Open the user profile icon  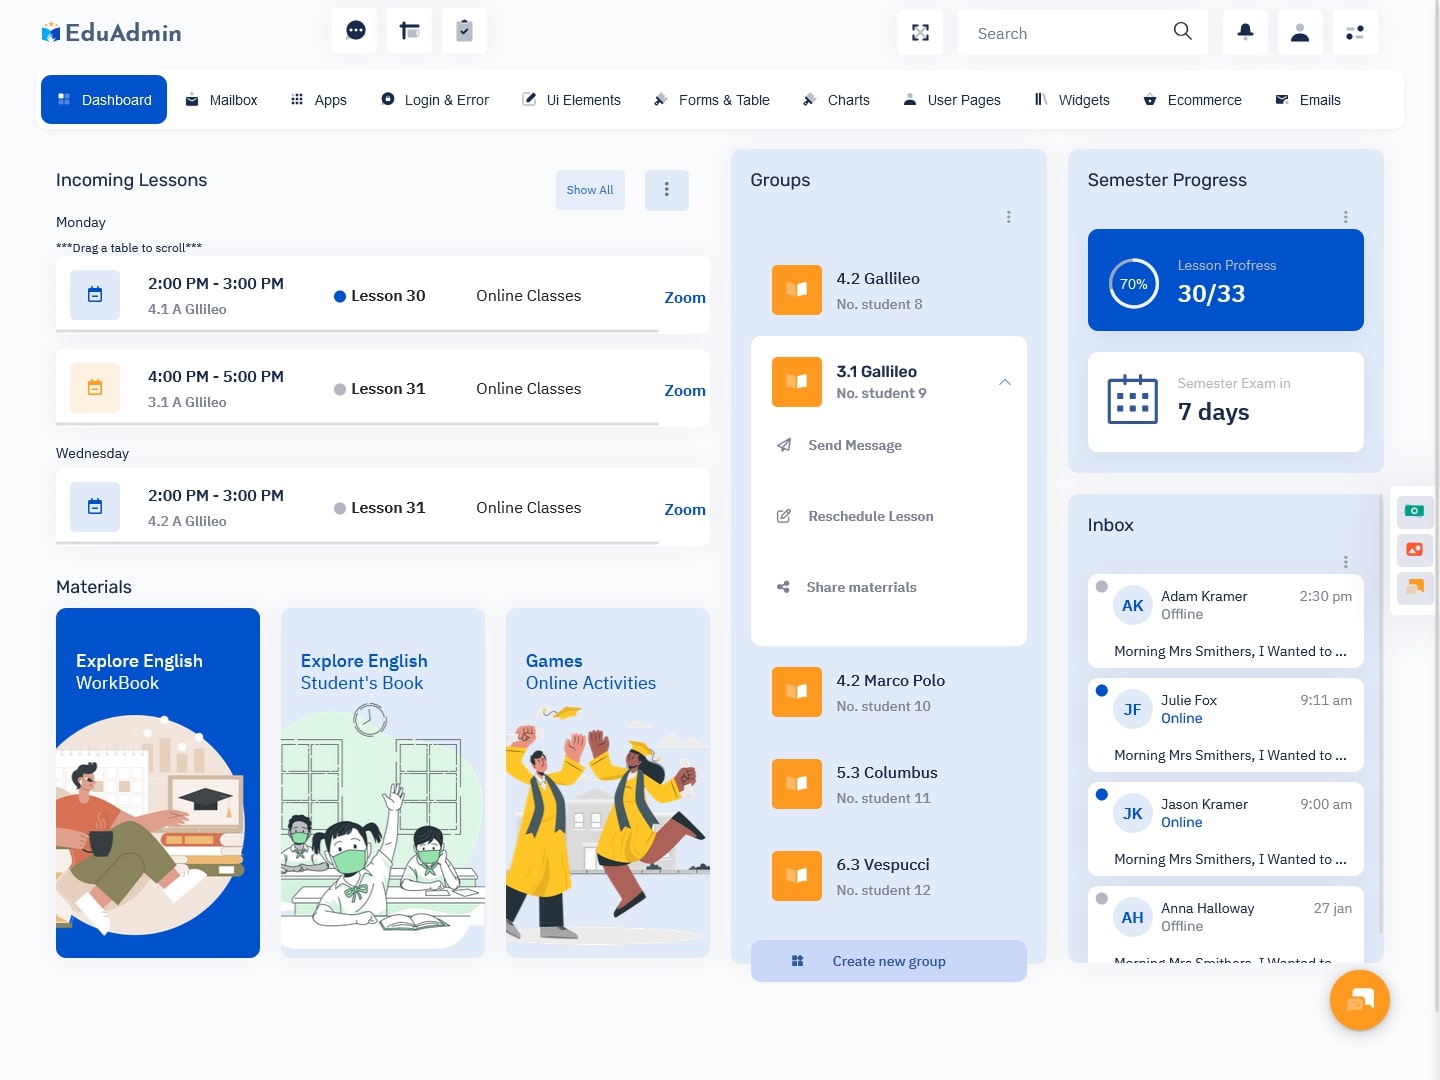1300,33
